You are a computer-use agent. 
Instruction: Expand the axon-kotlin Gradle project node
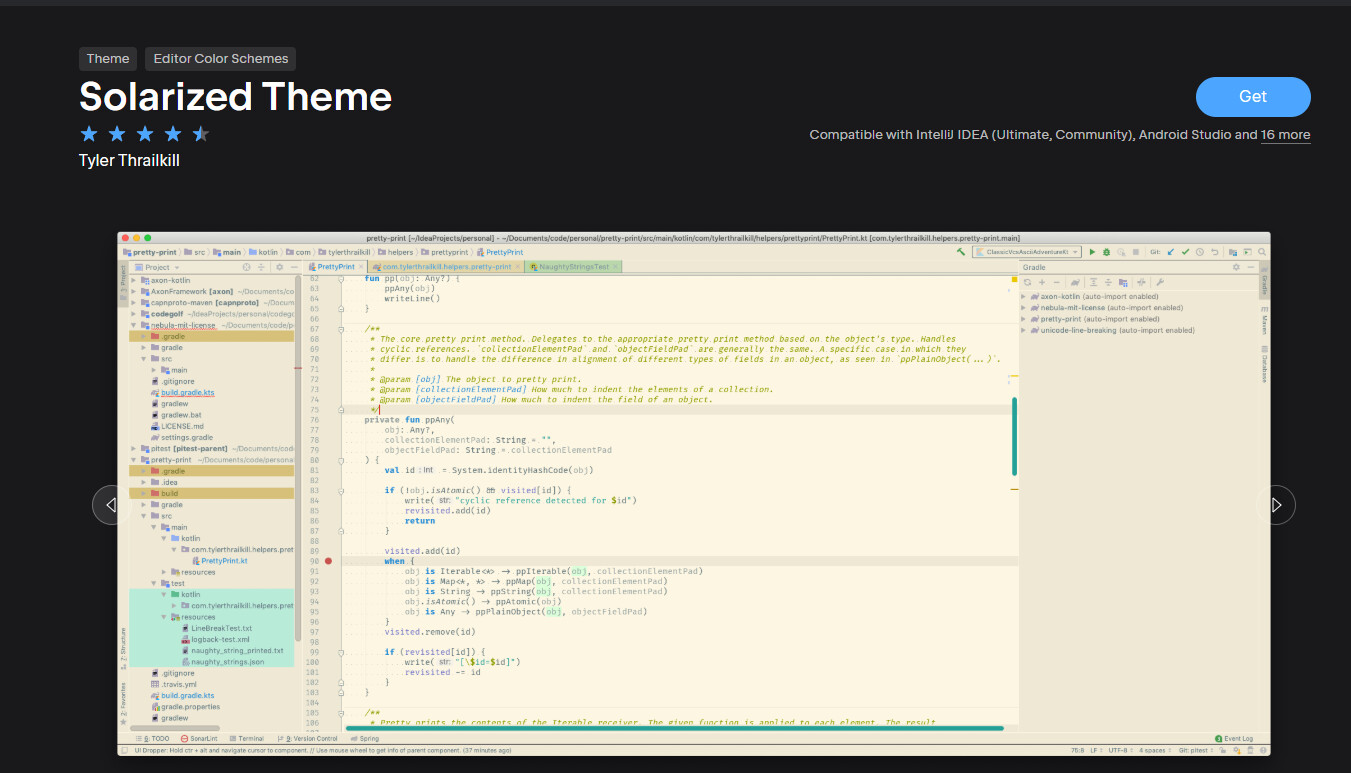pyautogui.click(x=1024, y=297)
